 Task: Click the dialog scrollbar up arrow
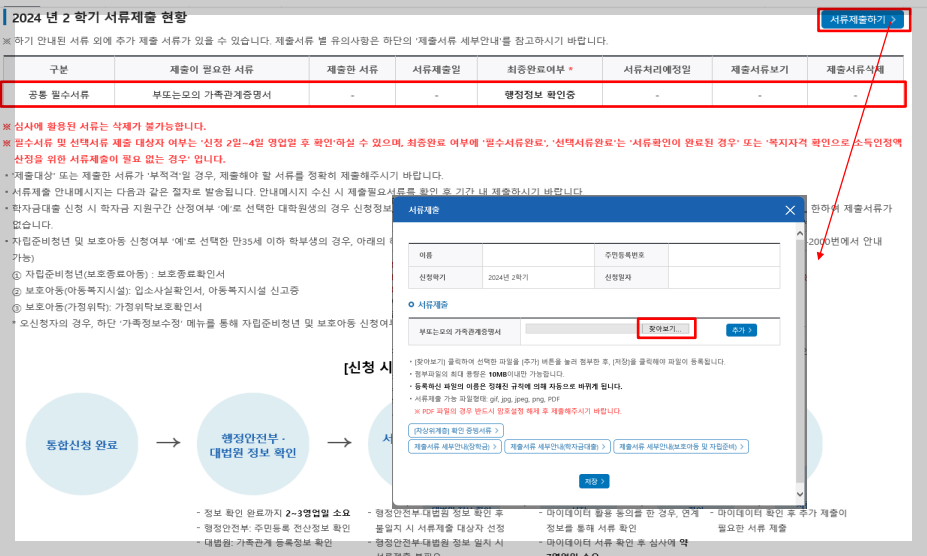800,233
